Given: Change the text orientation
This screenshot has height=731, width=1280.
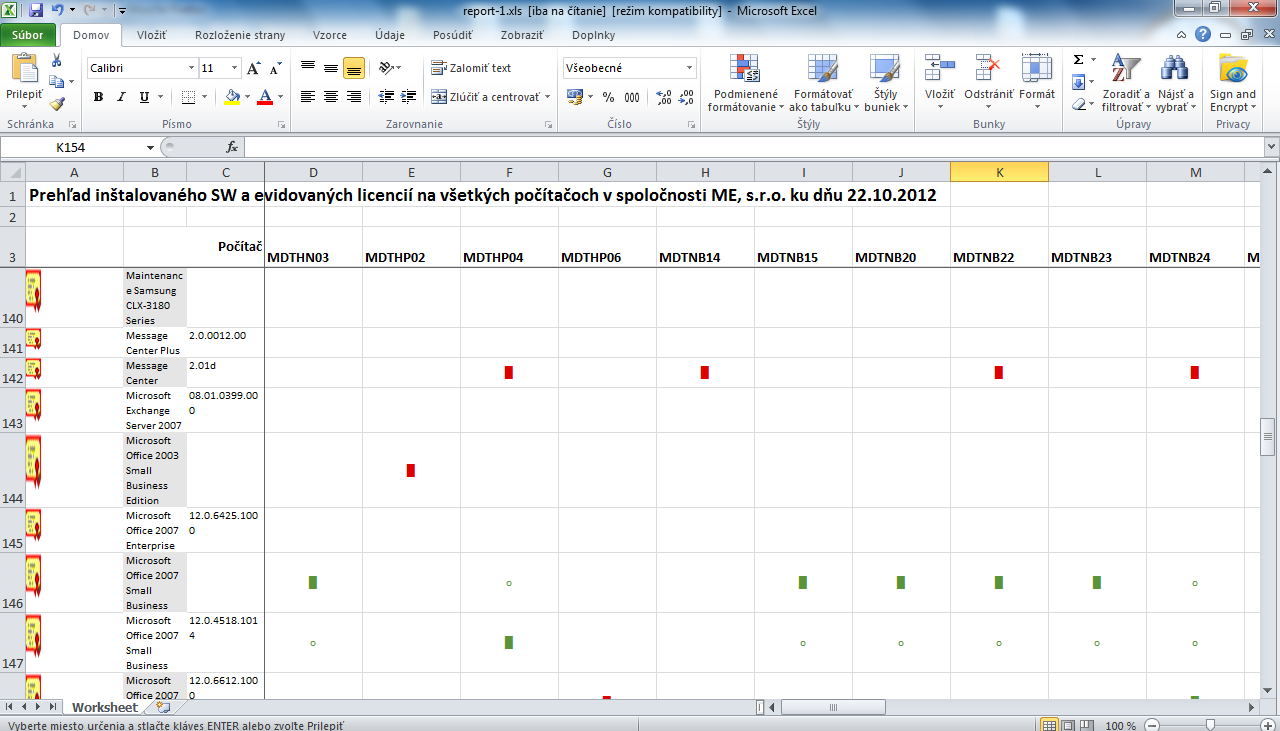Looking at the screenshot, I should click(x=388, y=68).
